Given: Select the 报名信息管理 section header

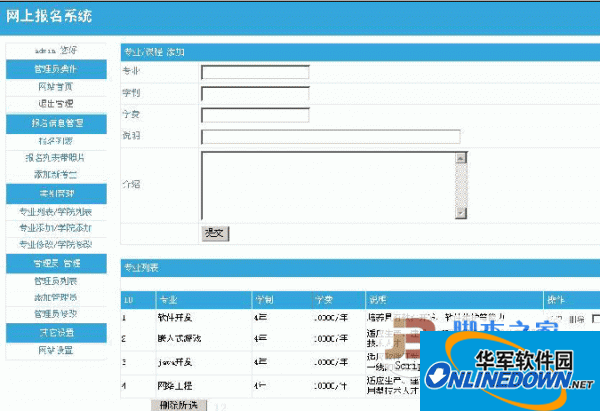Looking at the screenshot, I should pyautogui.click(x=56, y=124).
